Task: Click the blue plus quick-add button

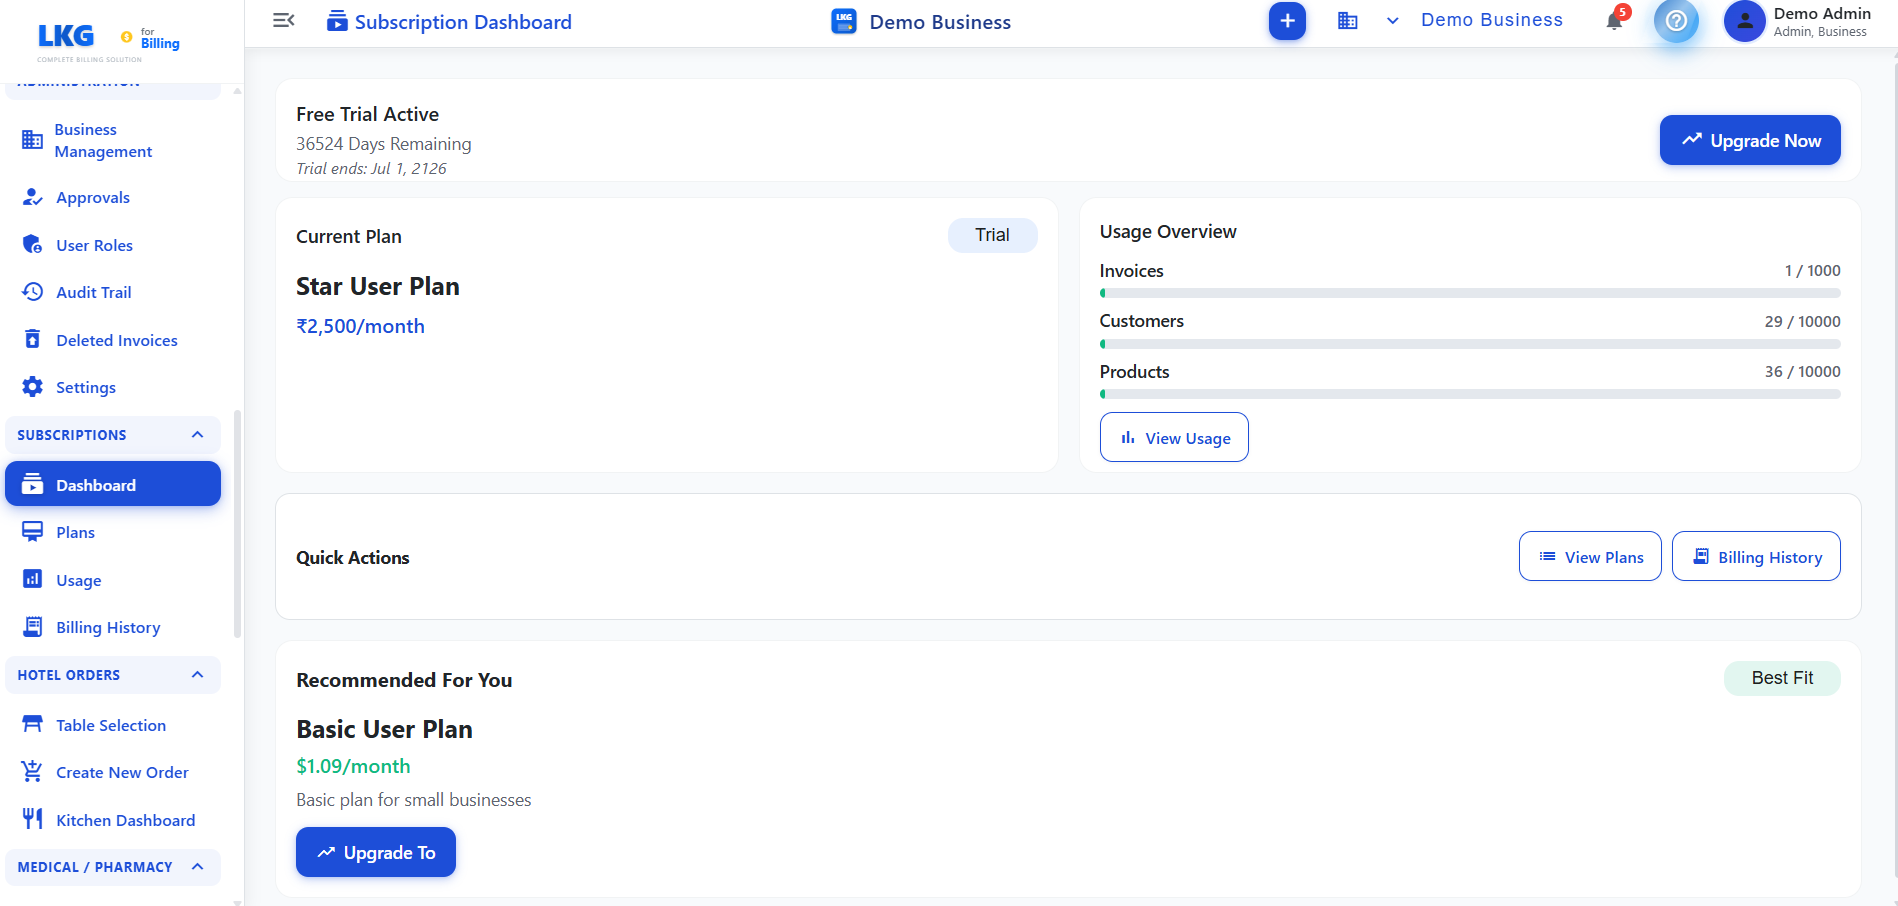Action: coord(1287,21)
